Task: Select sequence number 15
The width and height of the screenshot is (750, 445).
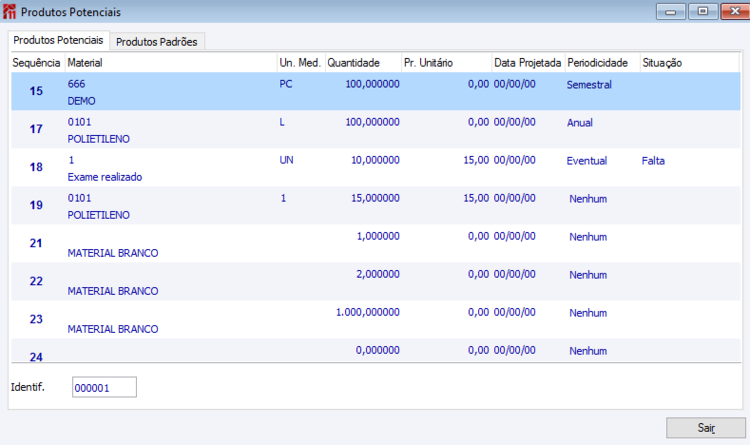Action: click(x=36, y=91)
